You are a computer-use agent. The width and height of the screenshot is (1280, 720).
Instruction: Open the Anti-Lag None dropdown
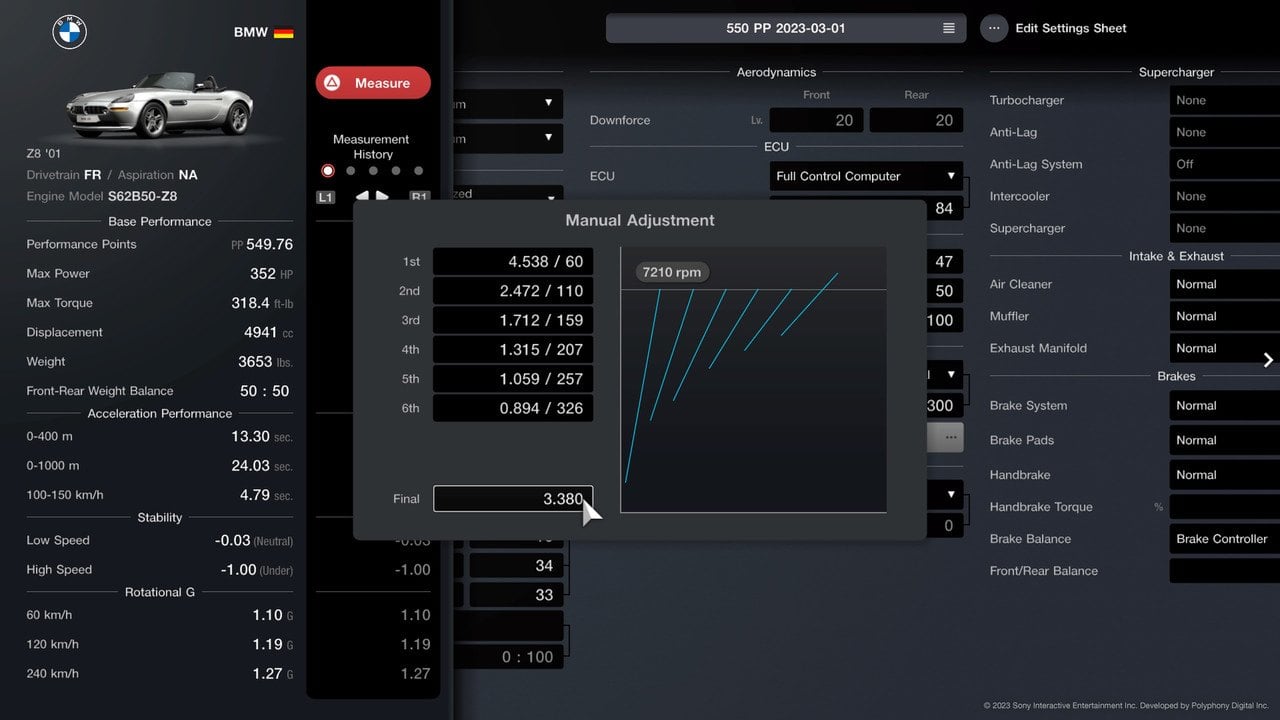tap(1224, 132)
